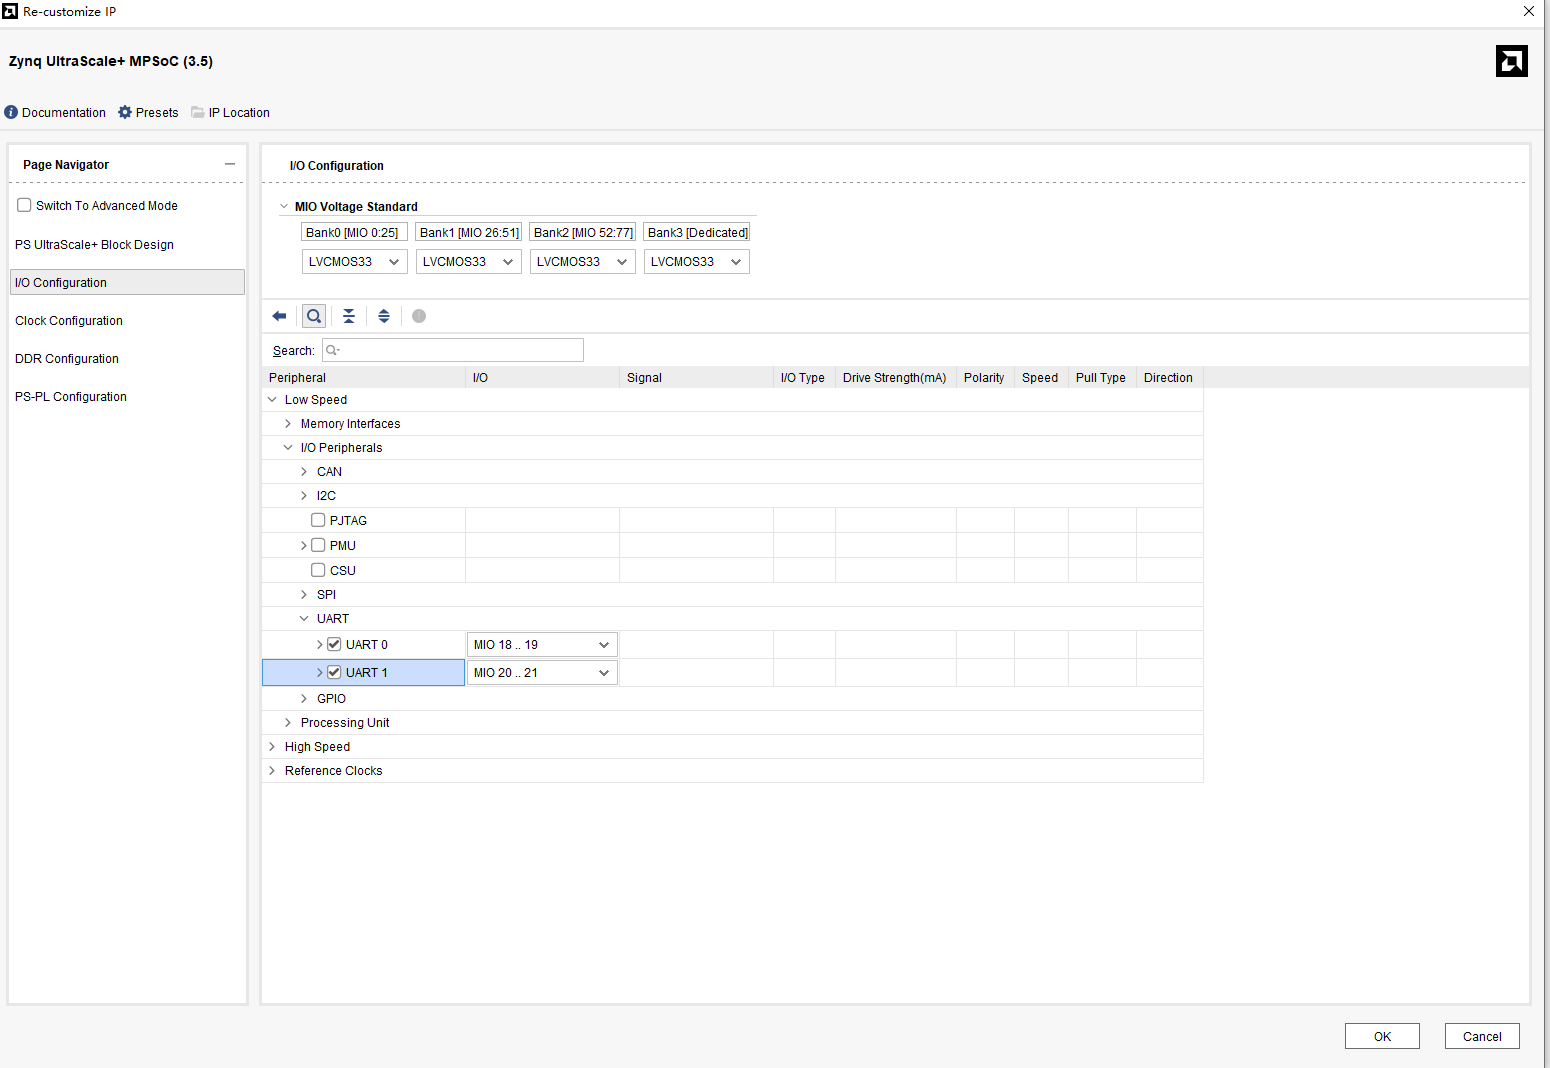Click the Presets gear icon
The image size is (1550, 1068).
click(125, 112)
